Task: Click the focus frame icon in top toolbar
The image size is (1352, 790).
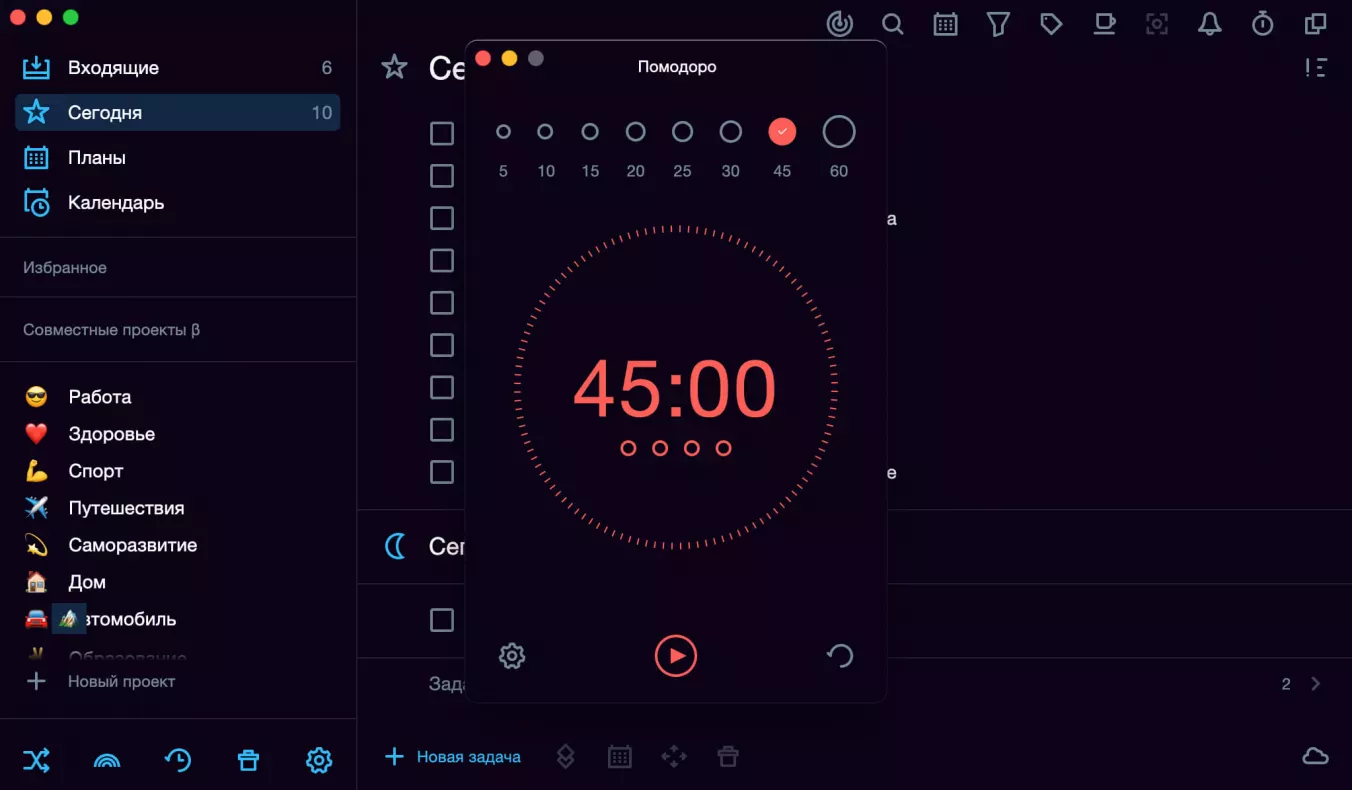Action: click(x=1157, y=24)
